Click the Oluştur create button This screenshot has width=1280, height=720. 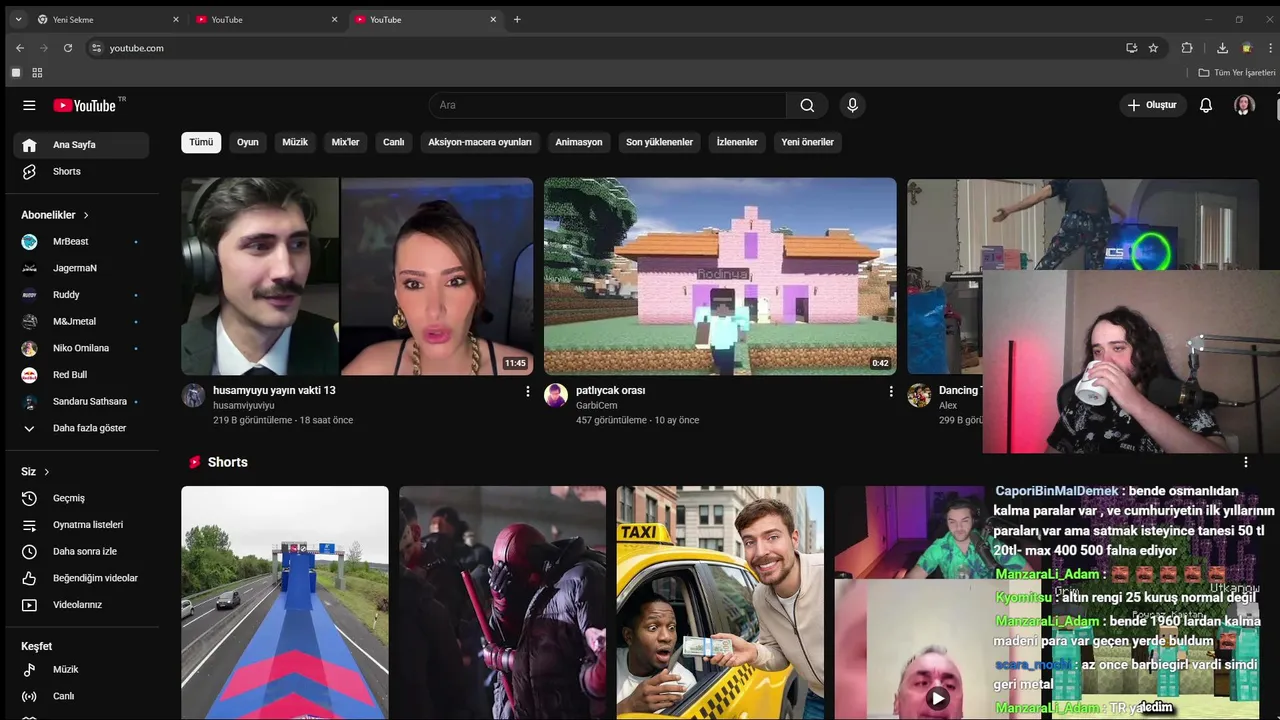[x=1152, y=105]
